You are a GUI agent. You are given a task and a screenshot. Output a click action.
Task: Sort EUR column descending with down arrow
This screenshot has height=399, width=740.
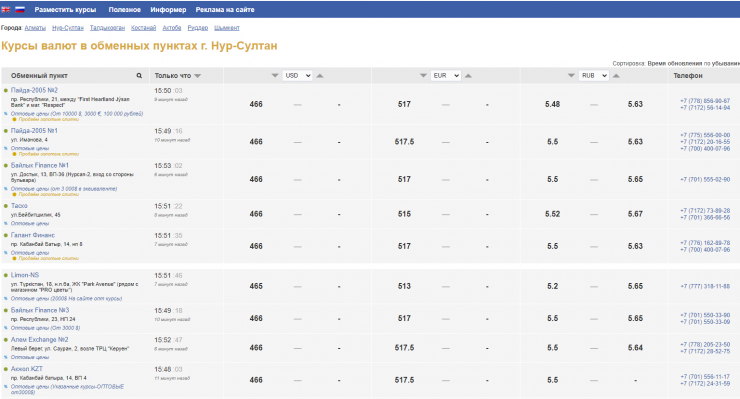tap(423, 76)
